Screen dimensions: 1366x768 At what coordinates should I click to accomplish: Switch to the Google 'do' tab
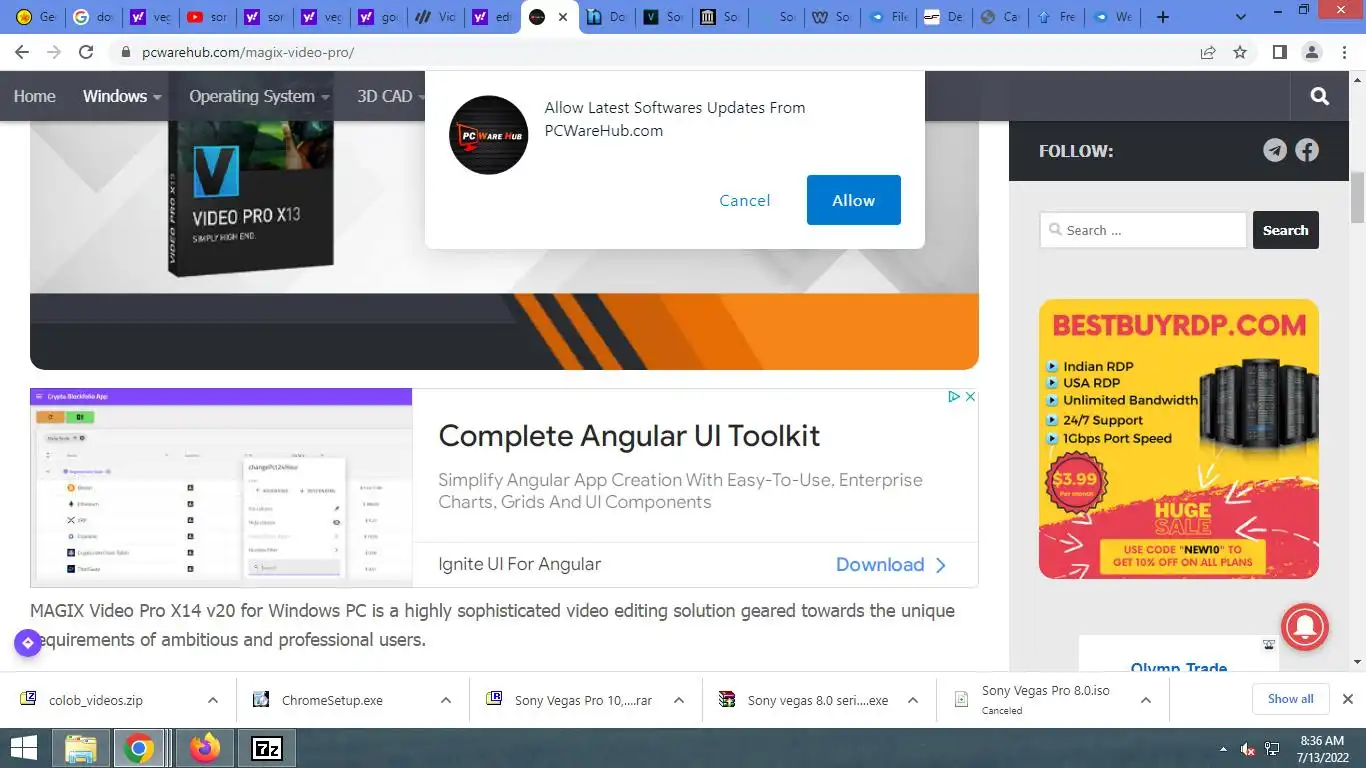point(94,17)
